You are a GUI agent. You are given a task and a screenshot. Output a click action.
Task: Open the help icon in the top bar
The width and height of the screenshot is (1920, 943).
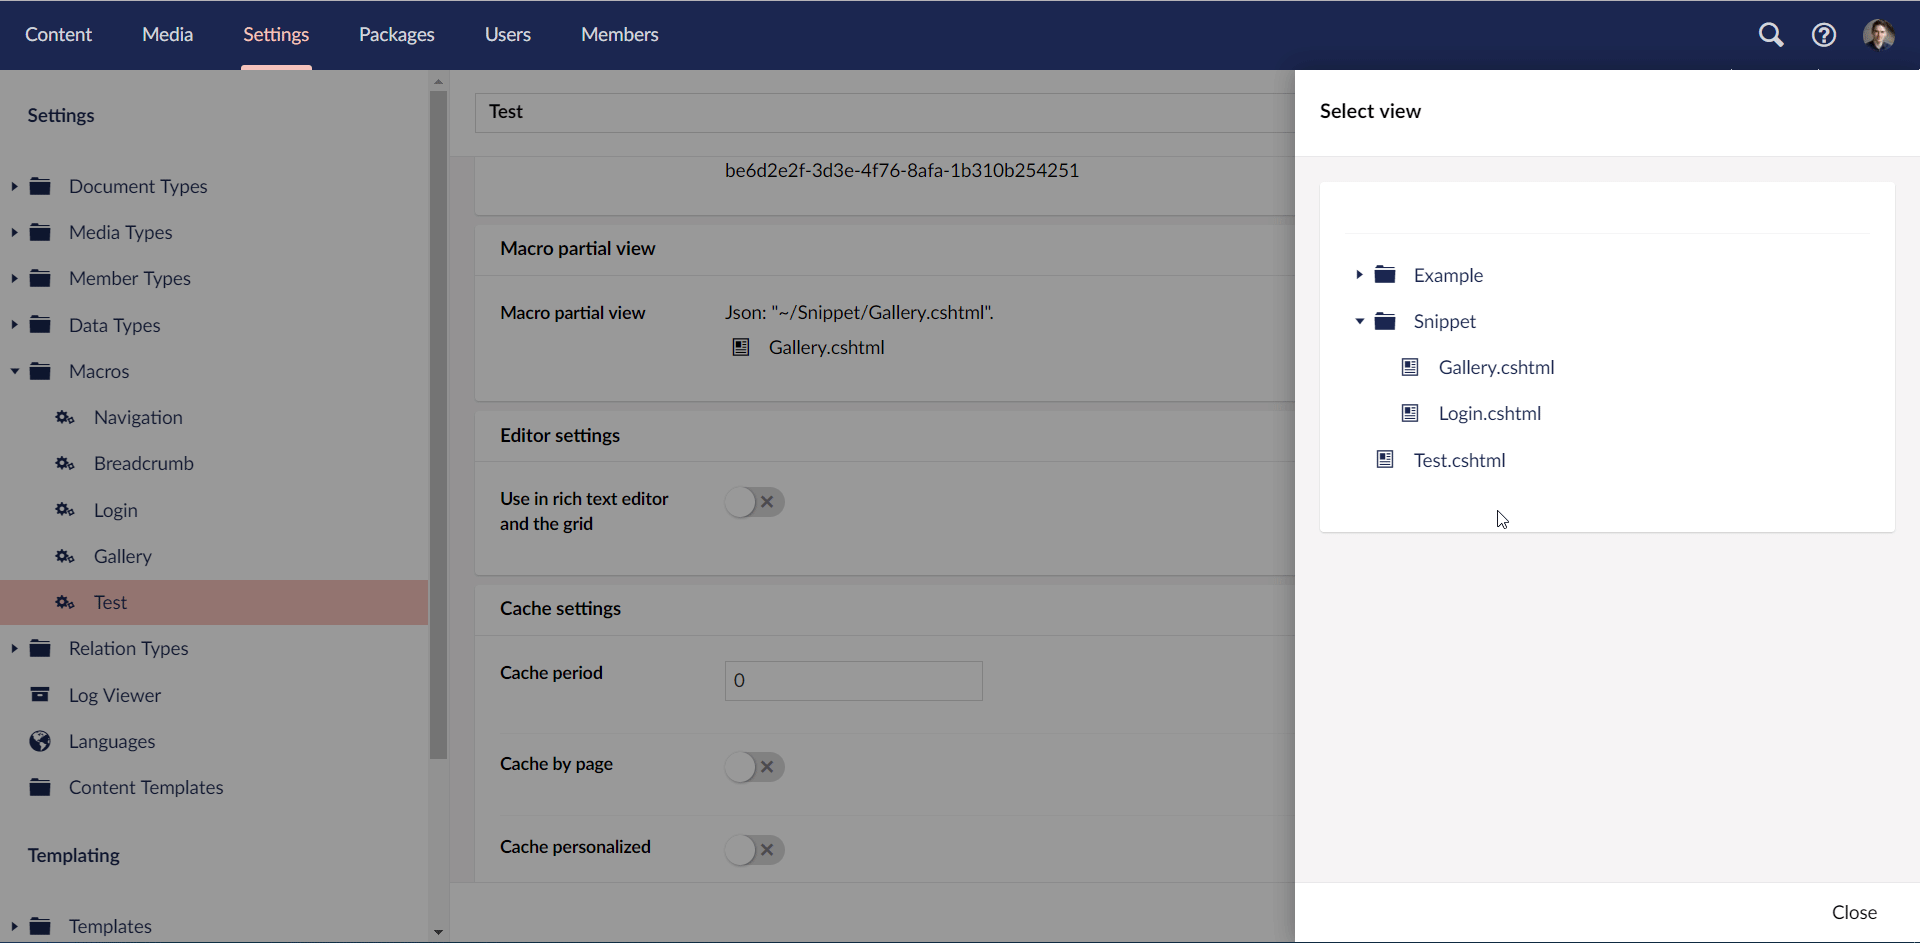tap(1824, 34)
